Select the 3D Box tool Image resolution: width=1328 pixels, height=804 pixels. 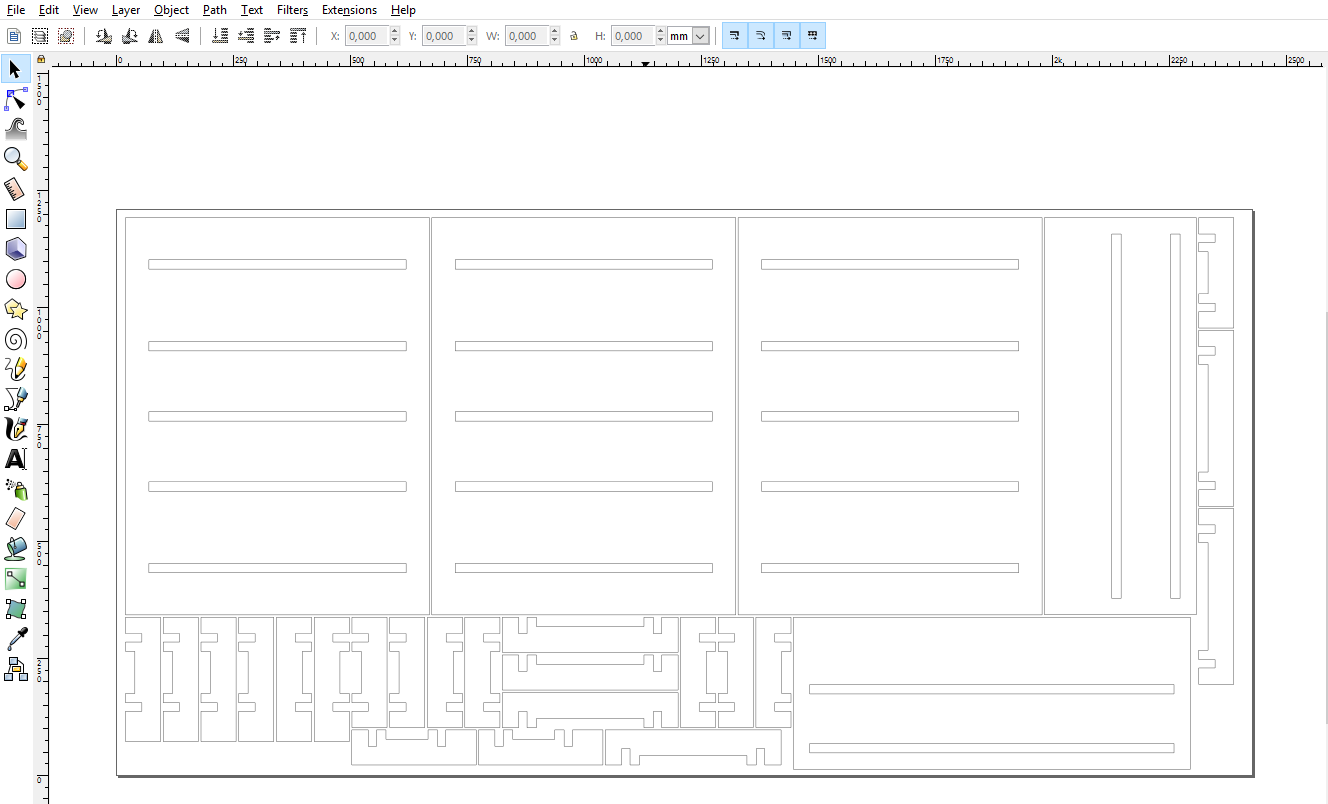pyautogui.click(x=15, y=249)
